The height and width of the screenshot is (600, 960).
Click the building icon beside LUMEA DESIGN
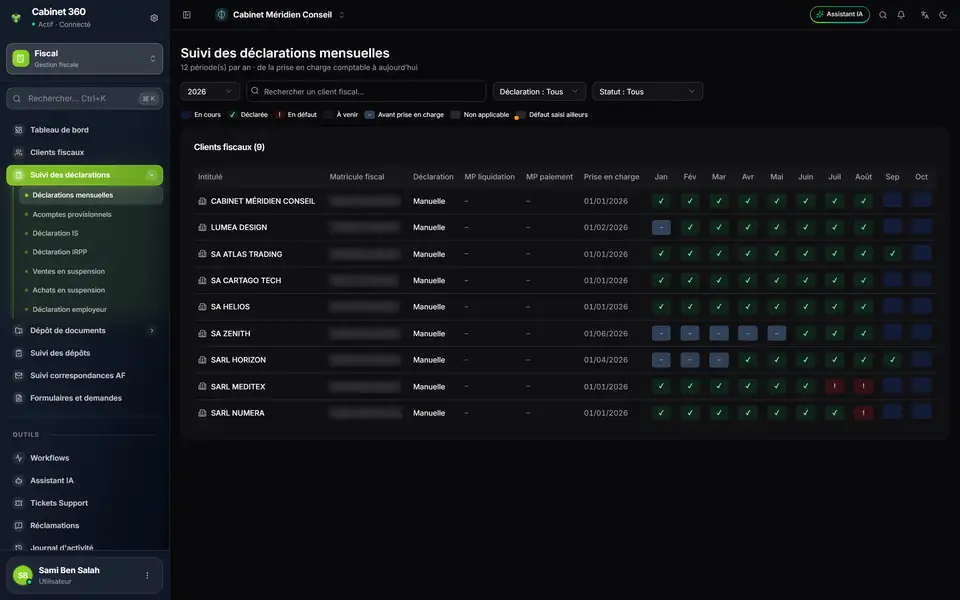pos(202,227)
